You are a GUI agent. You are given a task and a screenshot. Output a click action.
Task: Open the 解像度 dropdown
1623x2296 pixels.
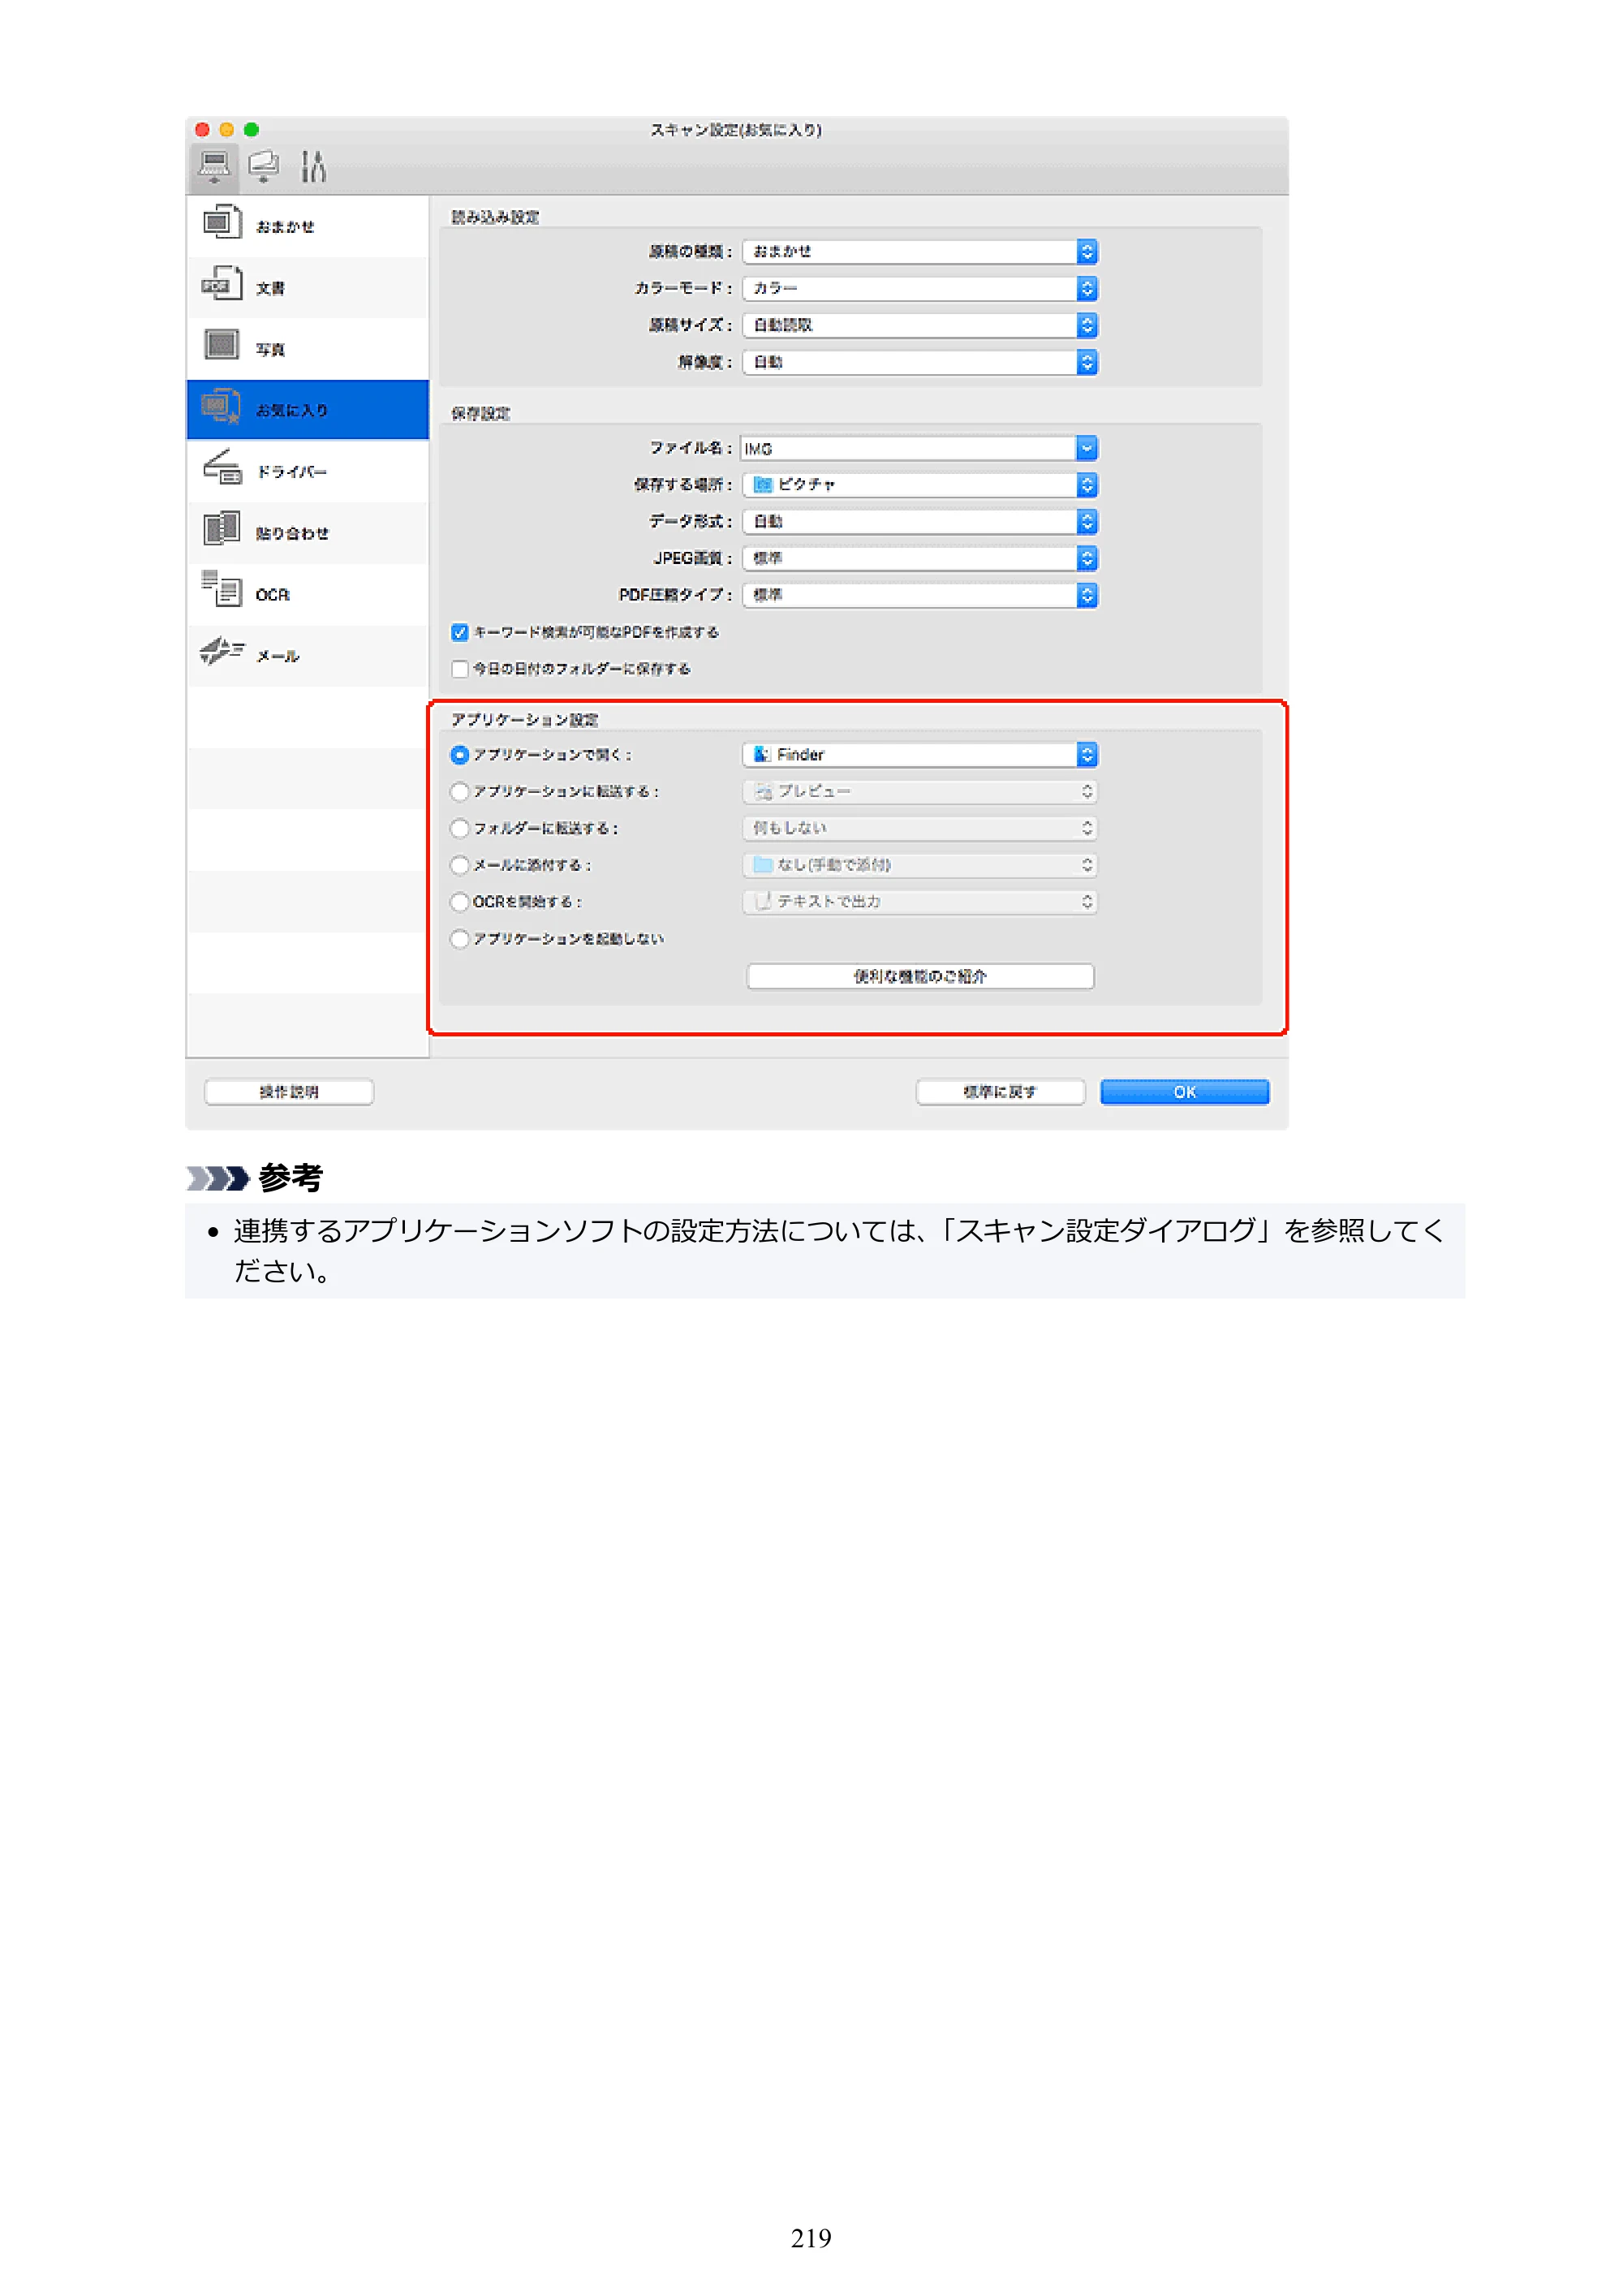pyautogui.click(x=920, y=362)
